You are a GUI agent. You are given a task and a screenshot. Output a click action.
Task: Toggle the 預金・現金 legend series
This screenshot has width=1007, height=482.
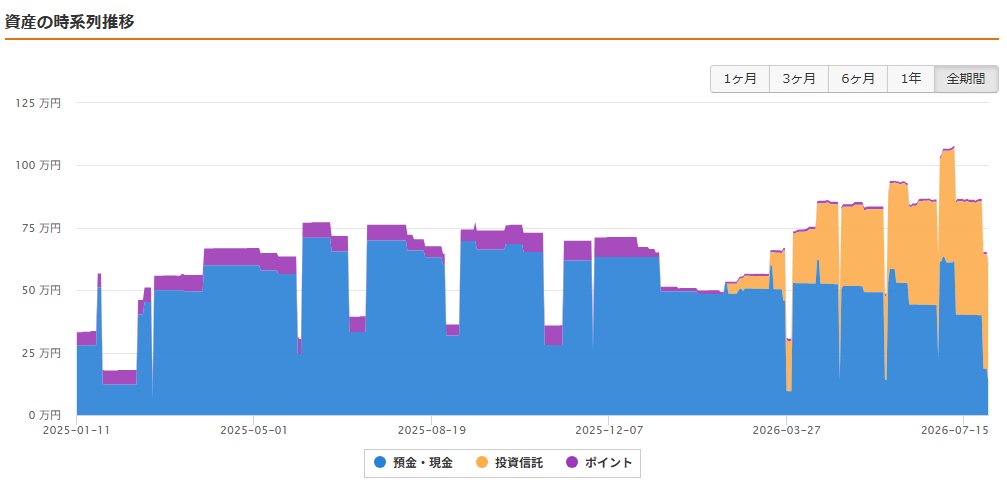tap(414, 463)
